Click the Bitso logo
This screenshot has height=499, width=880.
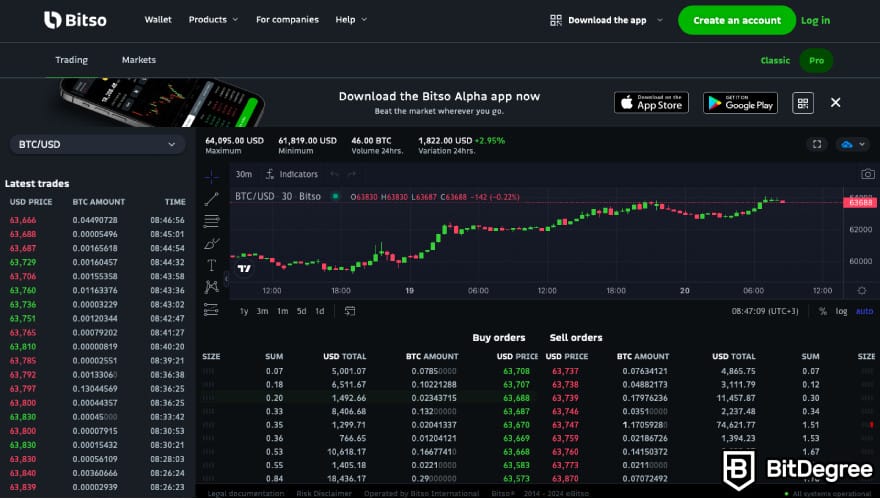point(75,20)
